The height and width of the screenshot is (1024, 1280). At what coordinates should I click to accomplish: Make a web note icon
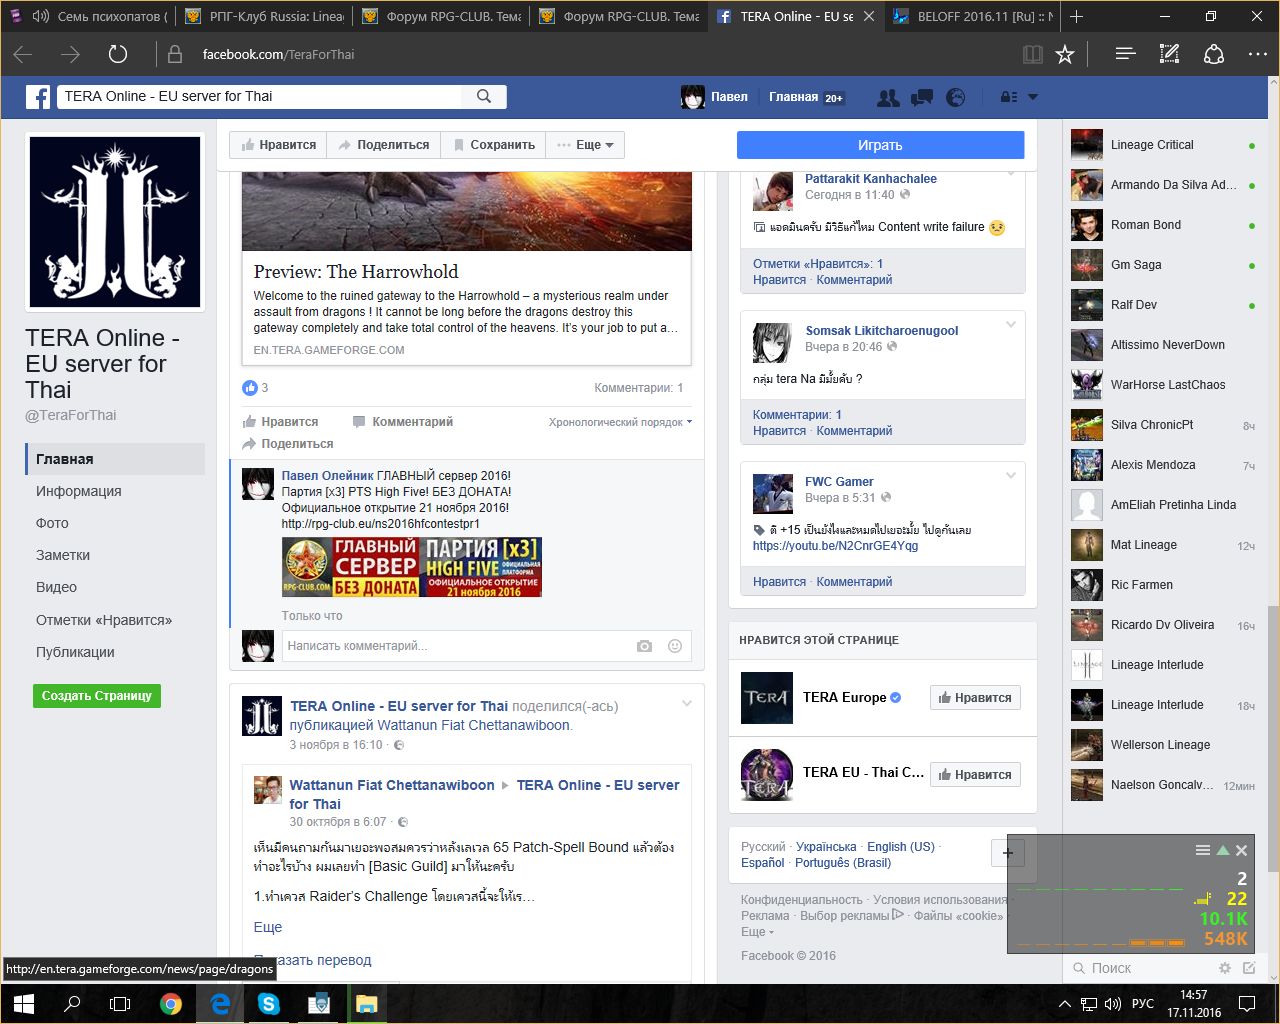tap(1169, 54)
